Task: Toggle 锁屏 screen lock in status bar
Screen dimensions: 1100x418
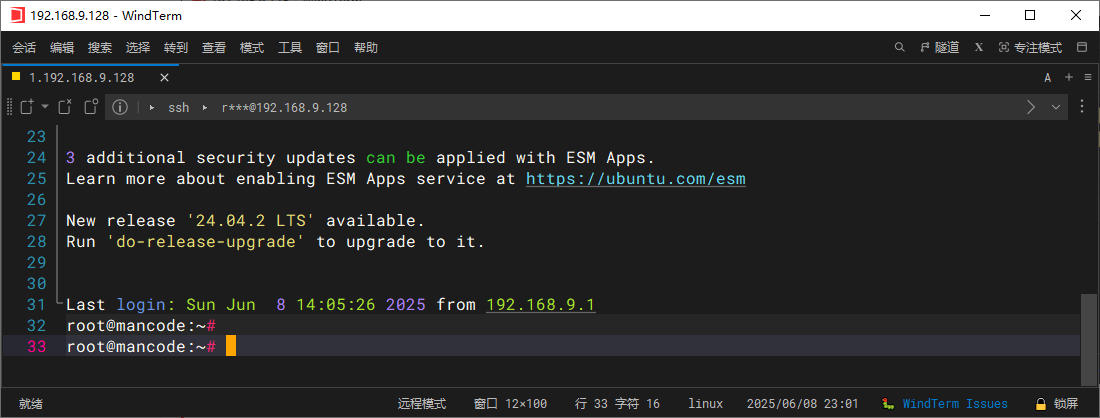Action: click(x=1058, y=404)
